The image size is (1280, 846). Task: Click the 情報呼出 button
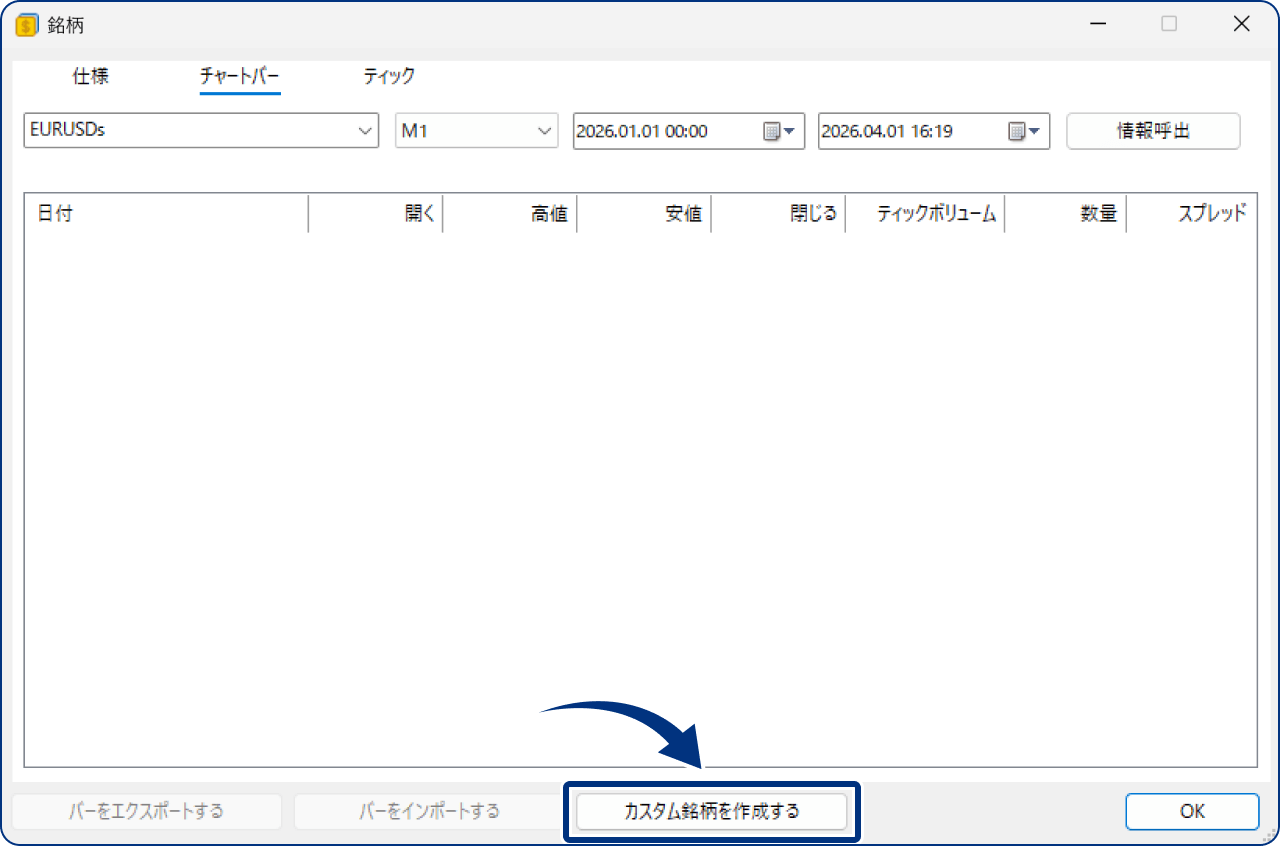[x=1152, y=130]
